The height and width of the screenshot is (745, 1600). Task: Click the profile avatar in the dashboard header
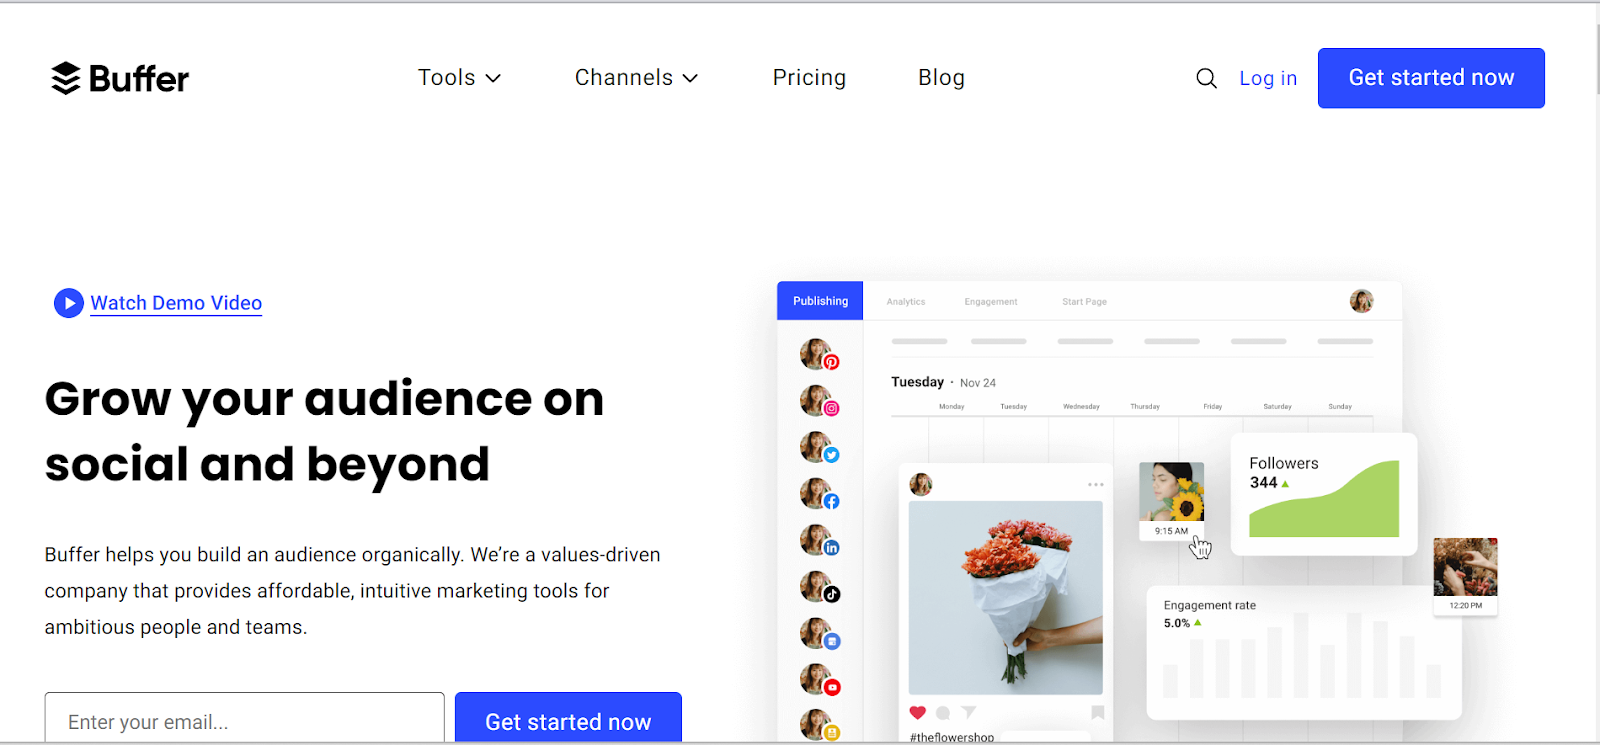(x=1361, y=301)
